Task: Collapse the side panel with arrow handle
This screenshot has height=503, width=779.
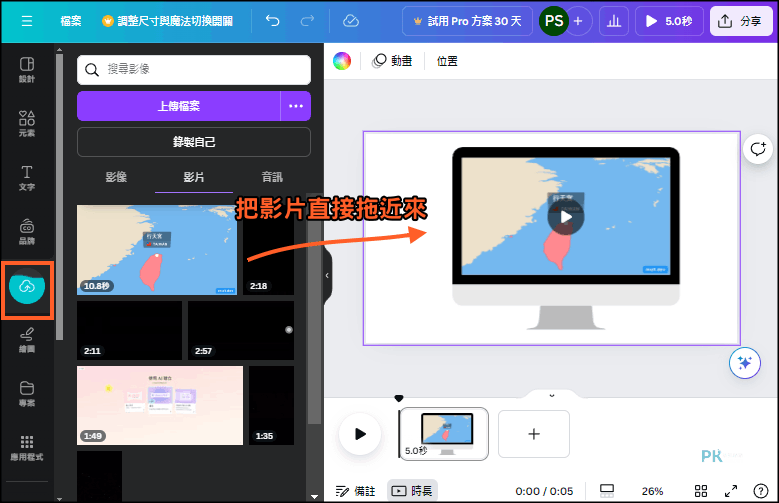Action: [327, 275]
